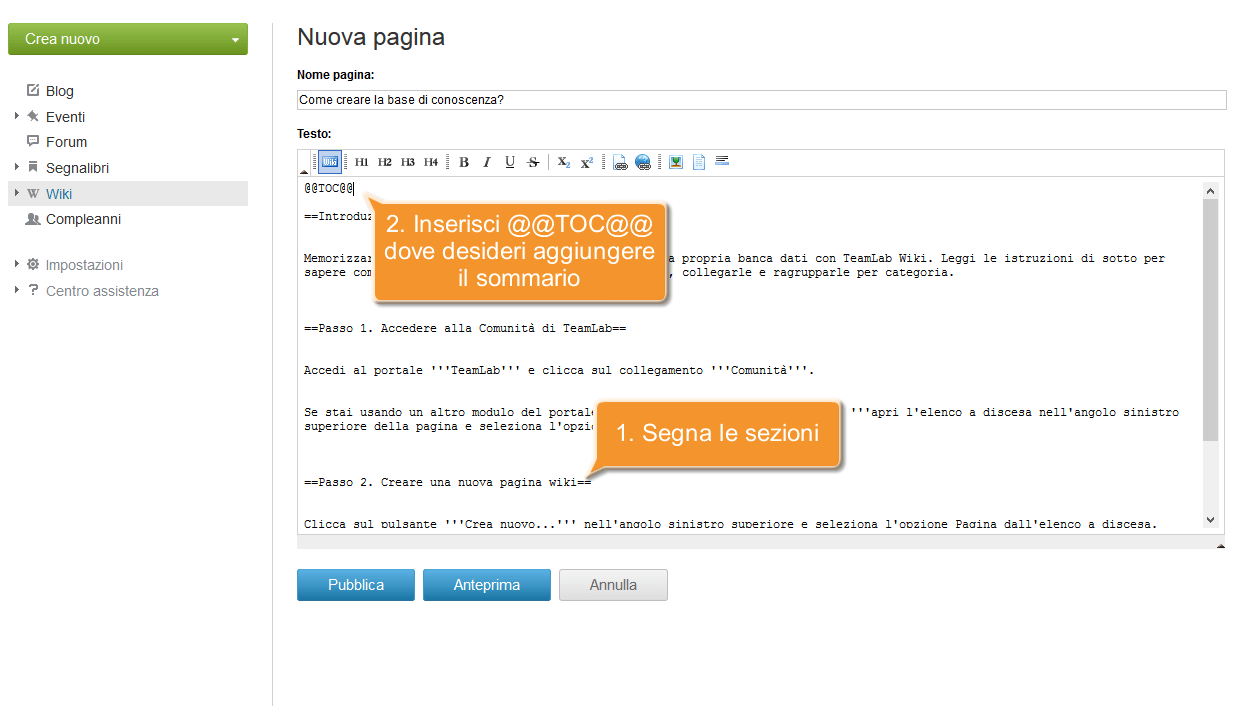This screenshot has width=1238, height=706.
Task: Toggle strikethrough formatting
Action: pyautogui.click(x=533, y=162)
